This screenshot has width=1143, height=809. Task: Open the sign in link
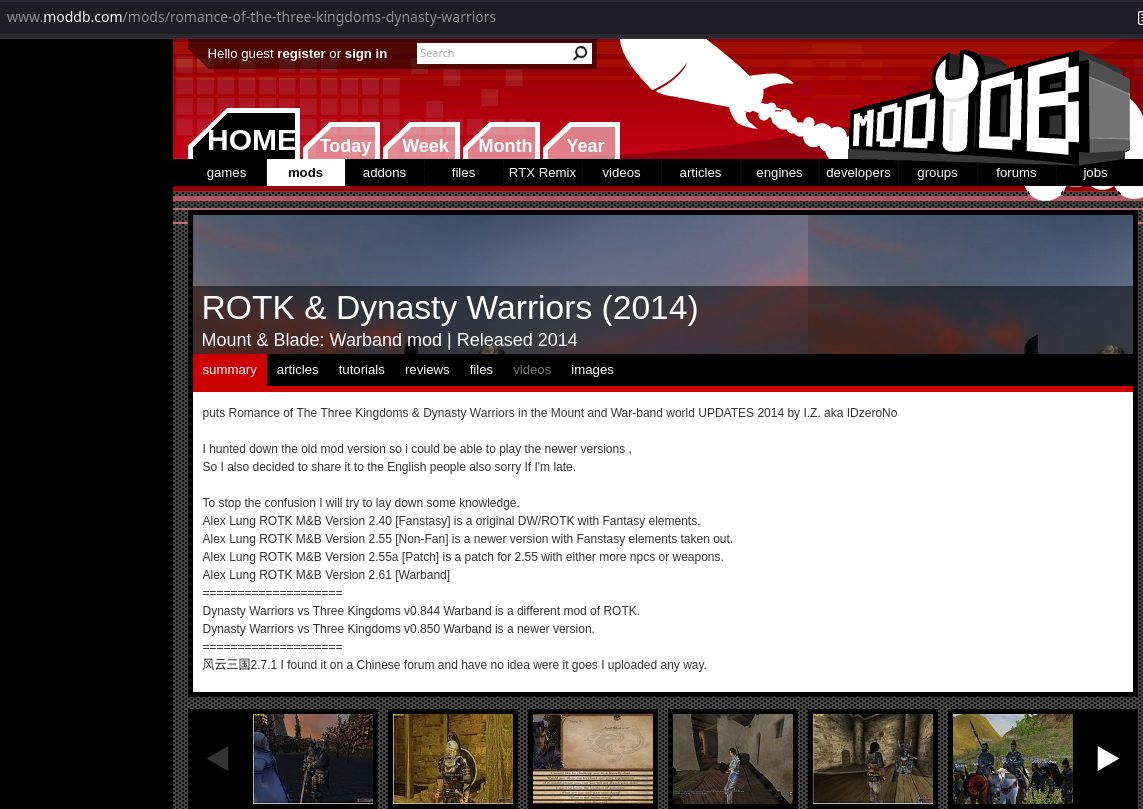click(366, 54)
